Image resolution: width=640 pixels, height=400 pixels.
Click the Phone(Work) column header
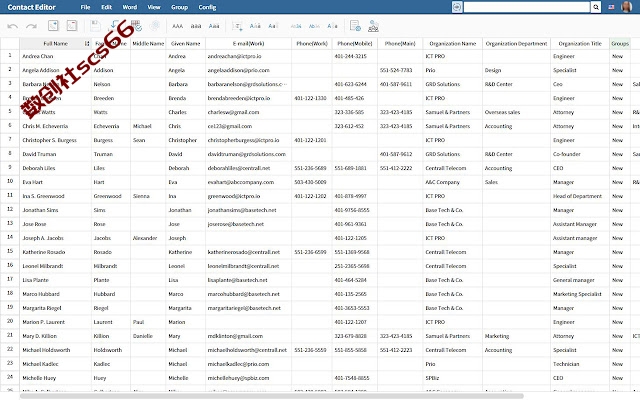[x=312, y=44]
